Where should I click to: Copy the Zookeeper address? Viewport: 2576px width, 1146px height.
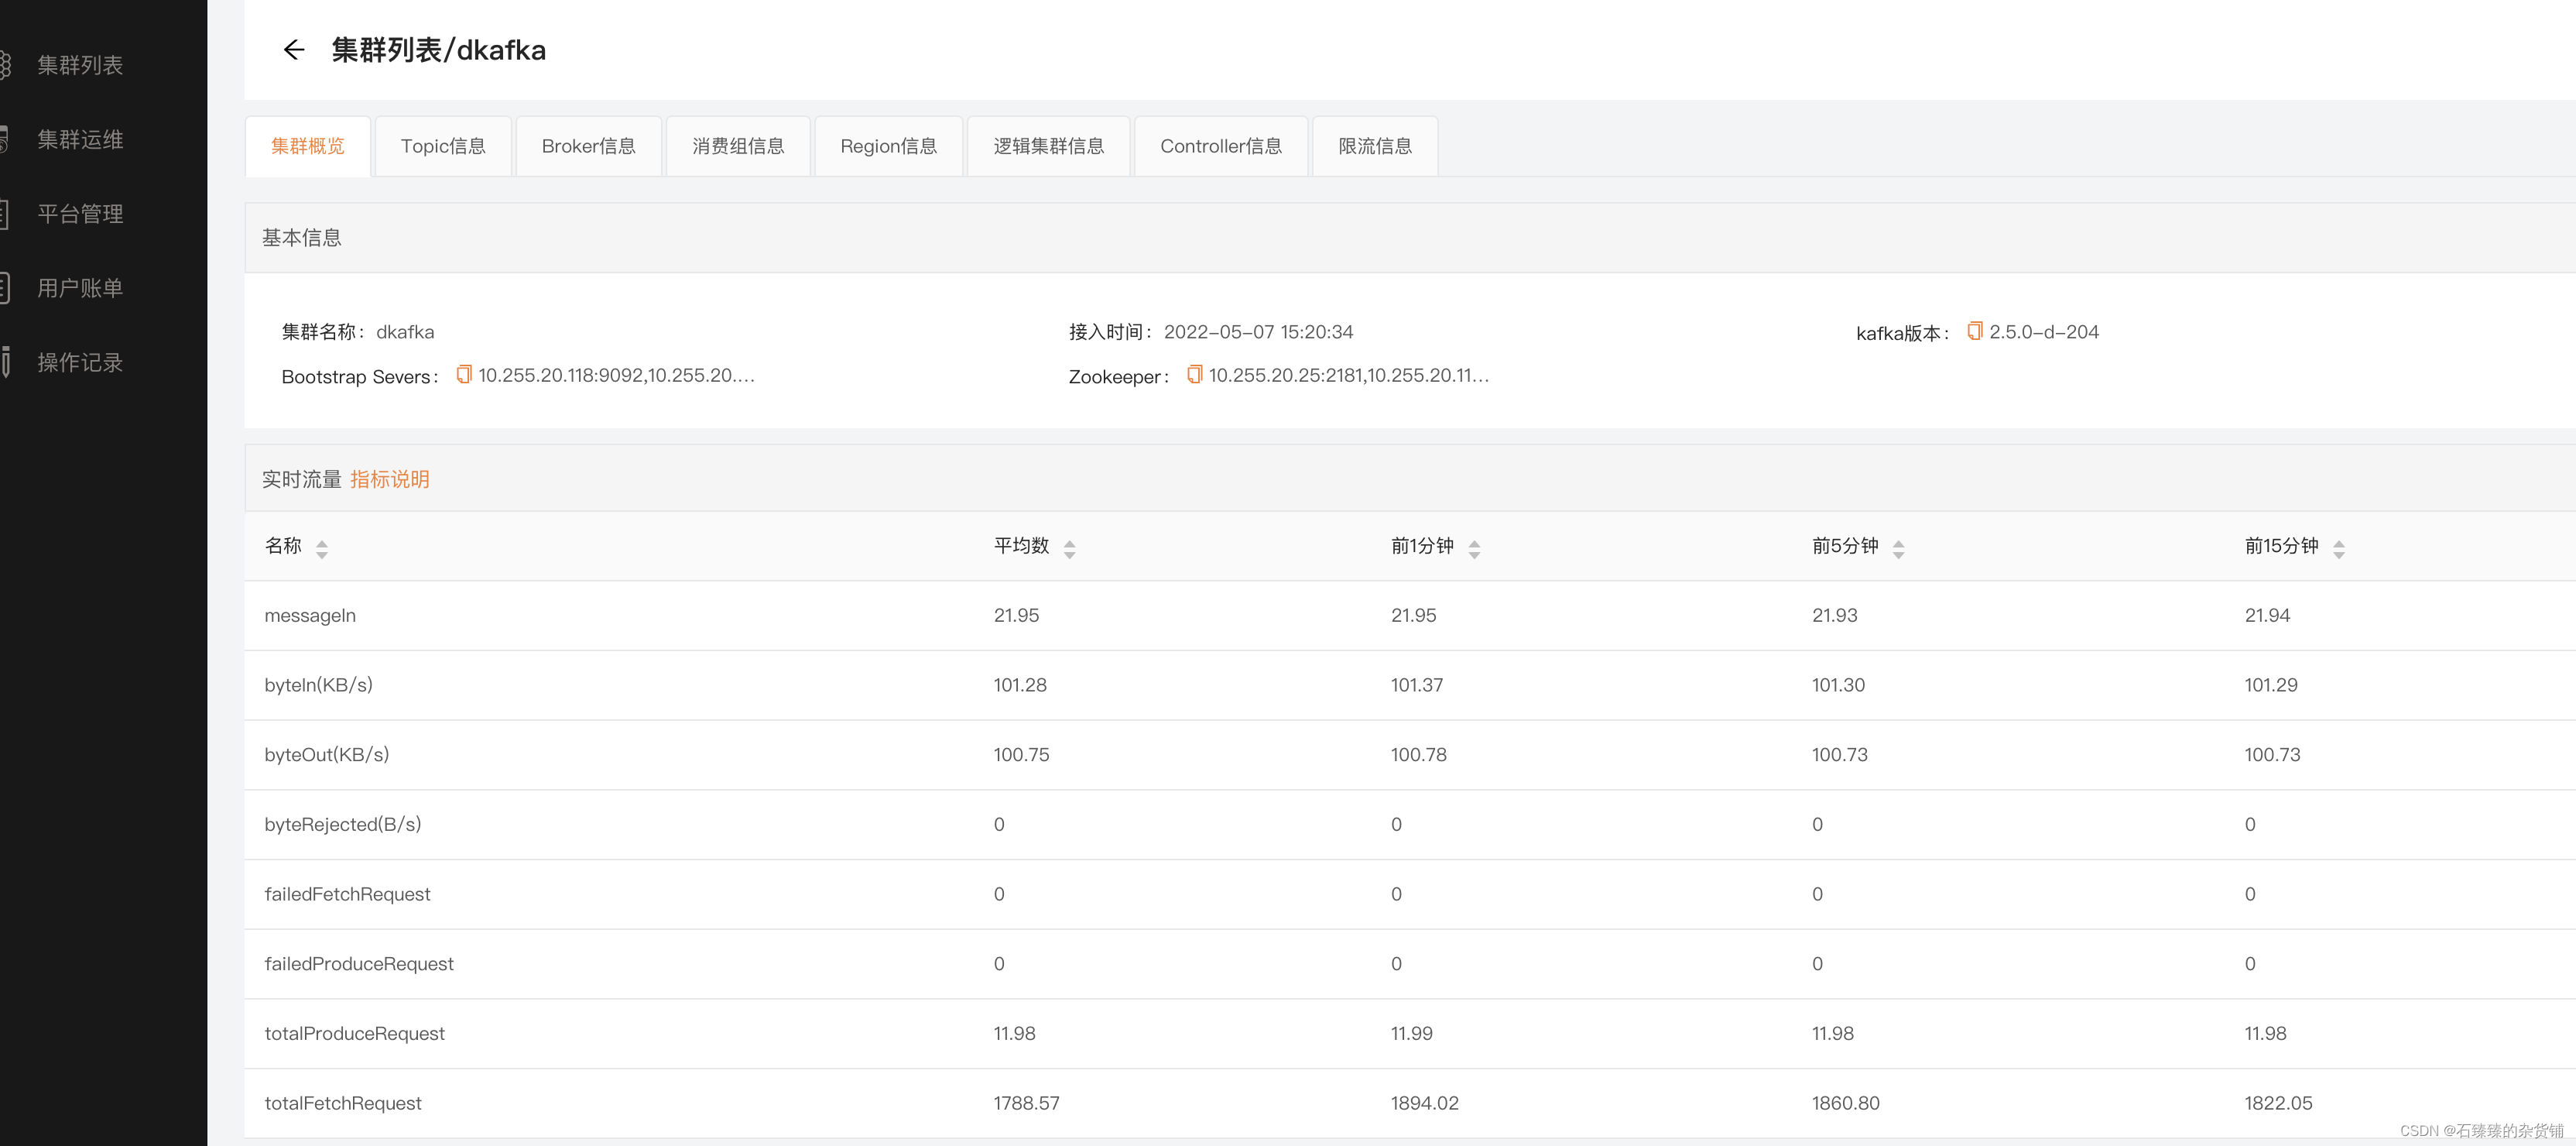coord(1194,374)
